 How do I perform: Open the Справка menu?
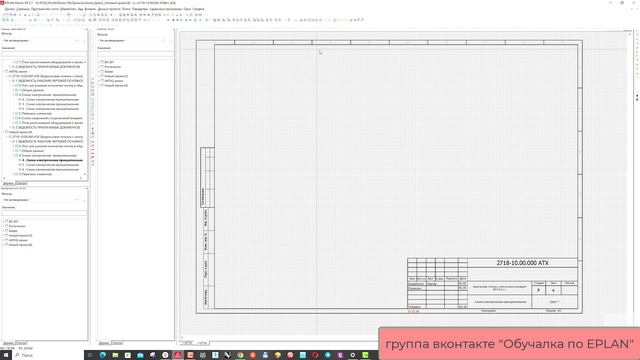(198, 9)
